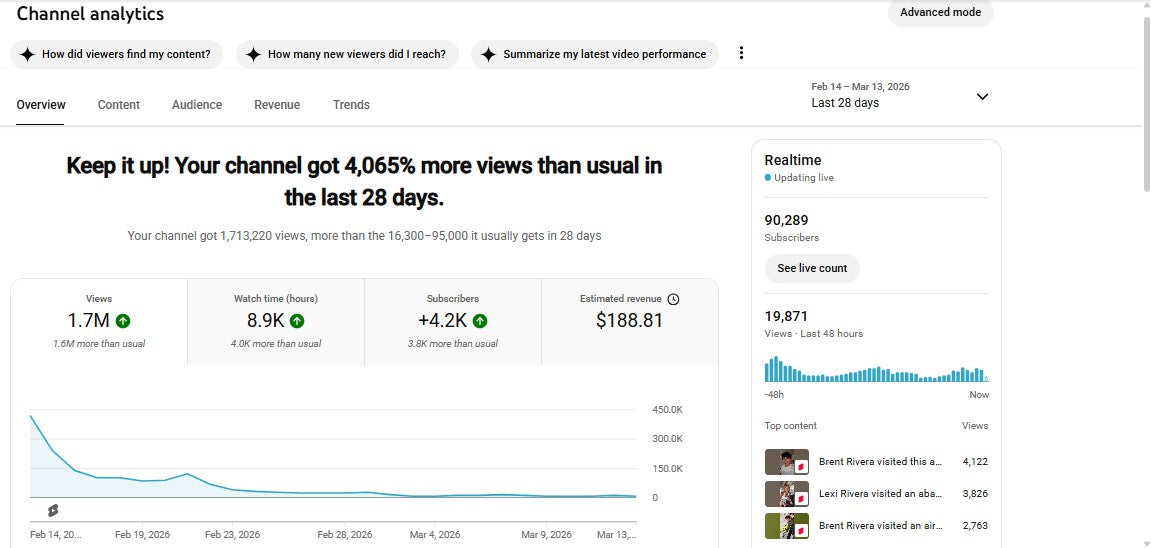Go to the Revenue tab
The image size is (1151, 548).
277,105
